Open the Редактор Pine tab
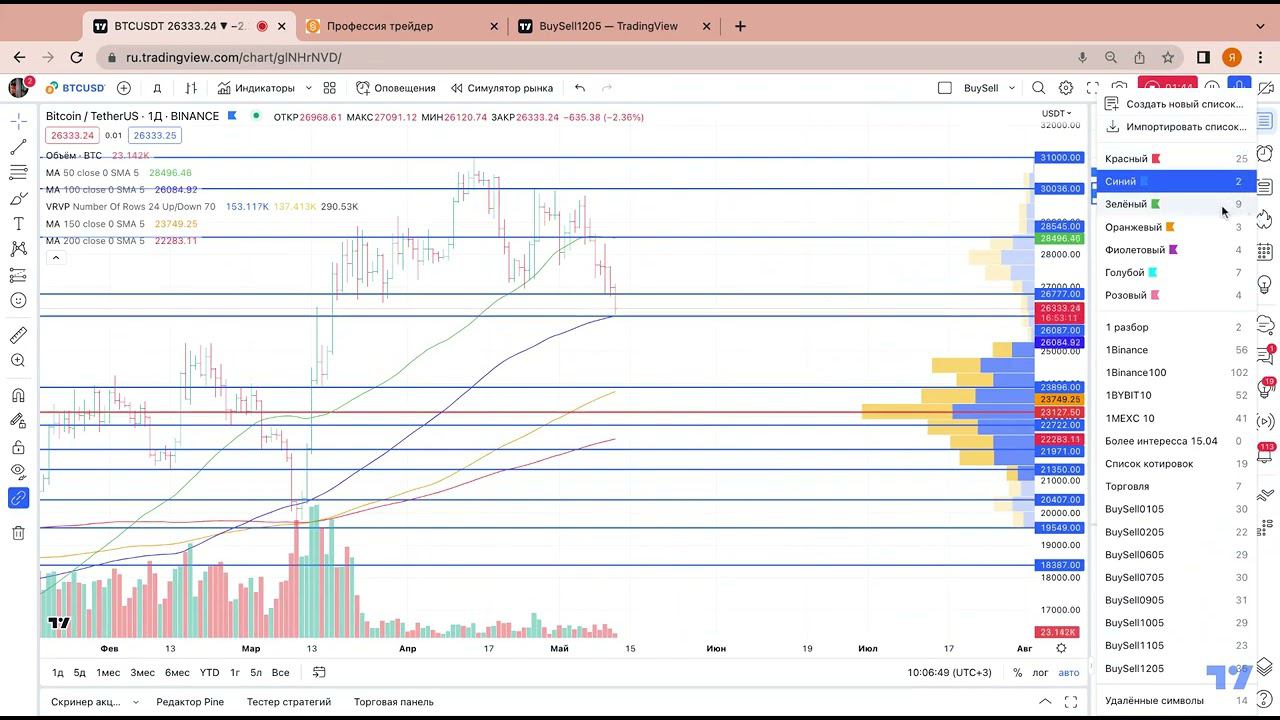Image resolution: width=1280 pixels, height=720 pixels. click(190, 702)
